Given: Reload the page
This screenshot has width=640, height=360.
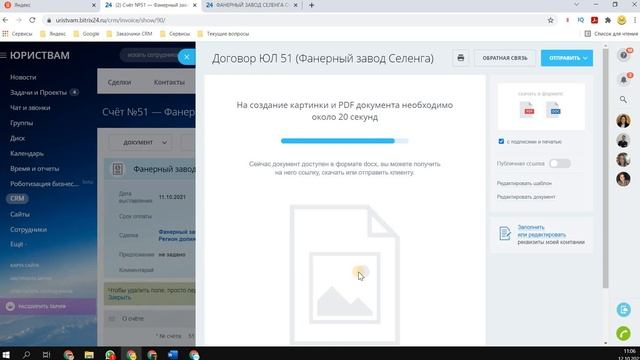Looking at the screenshot, I should click(32, 20).
